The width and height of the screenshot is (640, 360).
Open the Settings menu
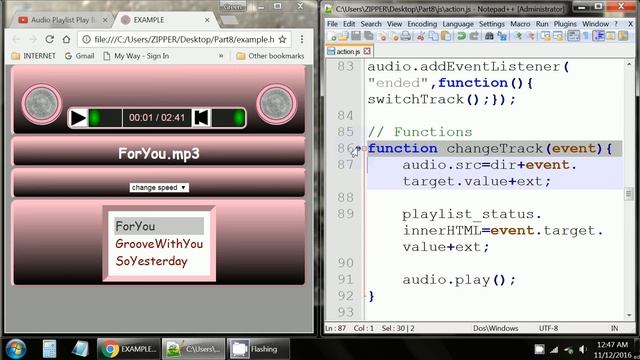point(491,24)
